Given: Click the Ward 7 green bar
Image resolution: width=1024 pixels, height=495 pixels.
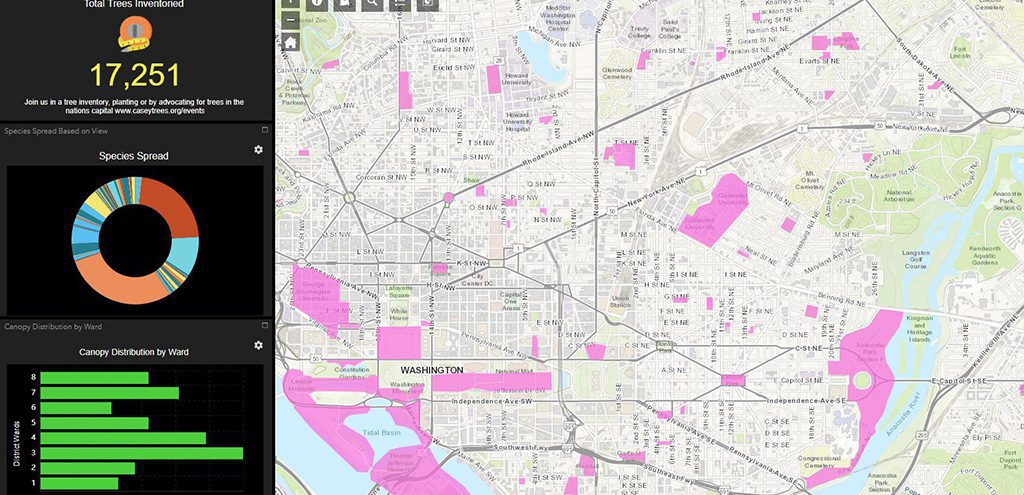Looking at the screenshot, I should tap(110, 393).
